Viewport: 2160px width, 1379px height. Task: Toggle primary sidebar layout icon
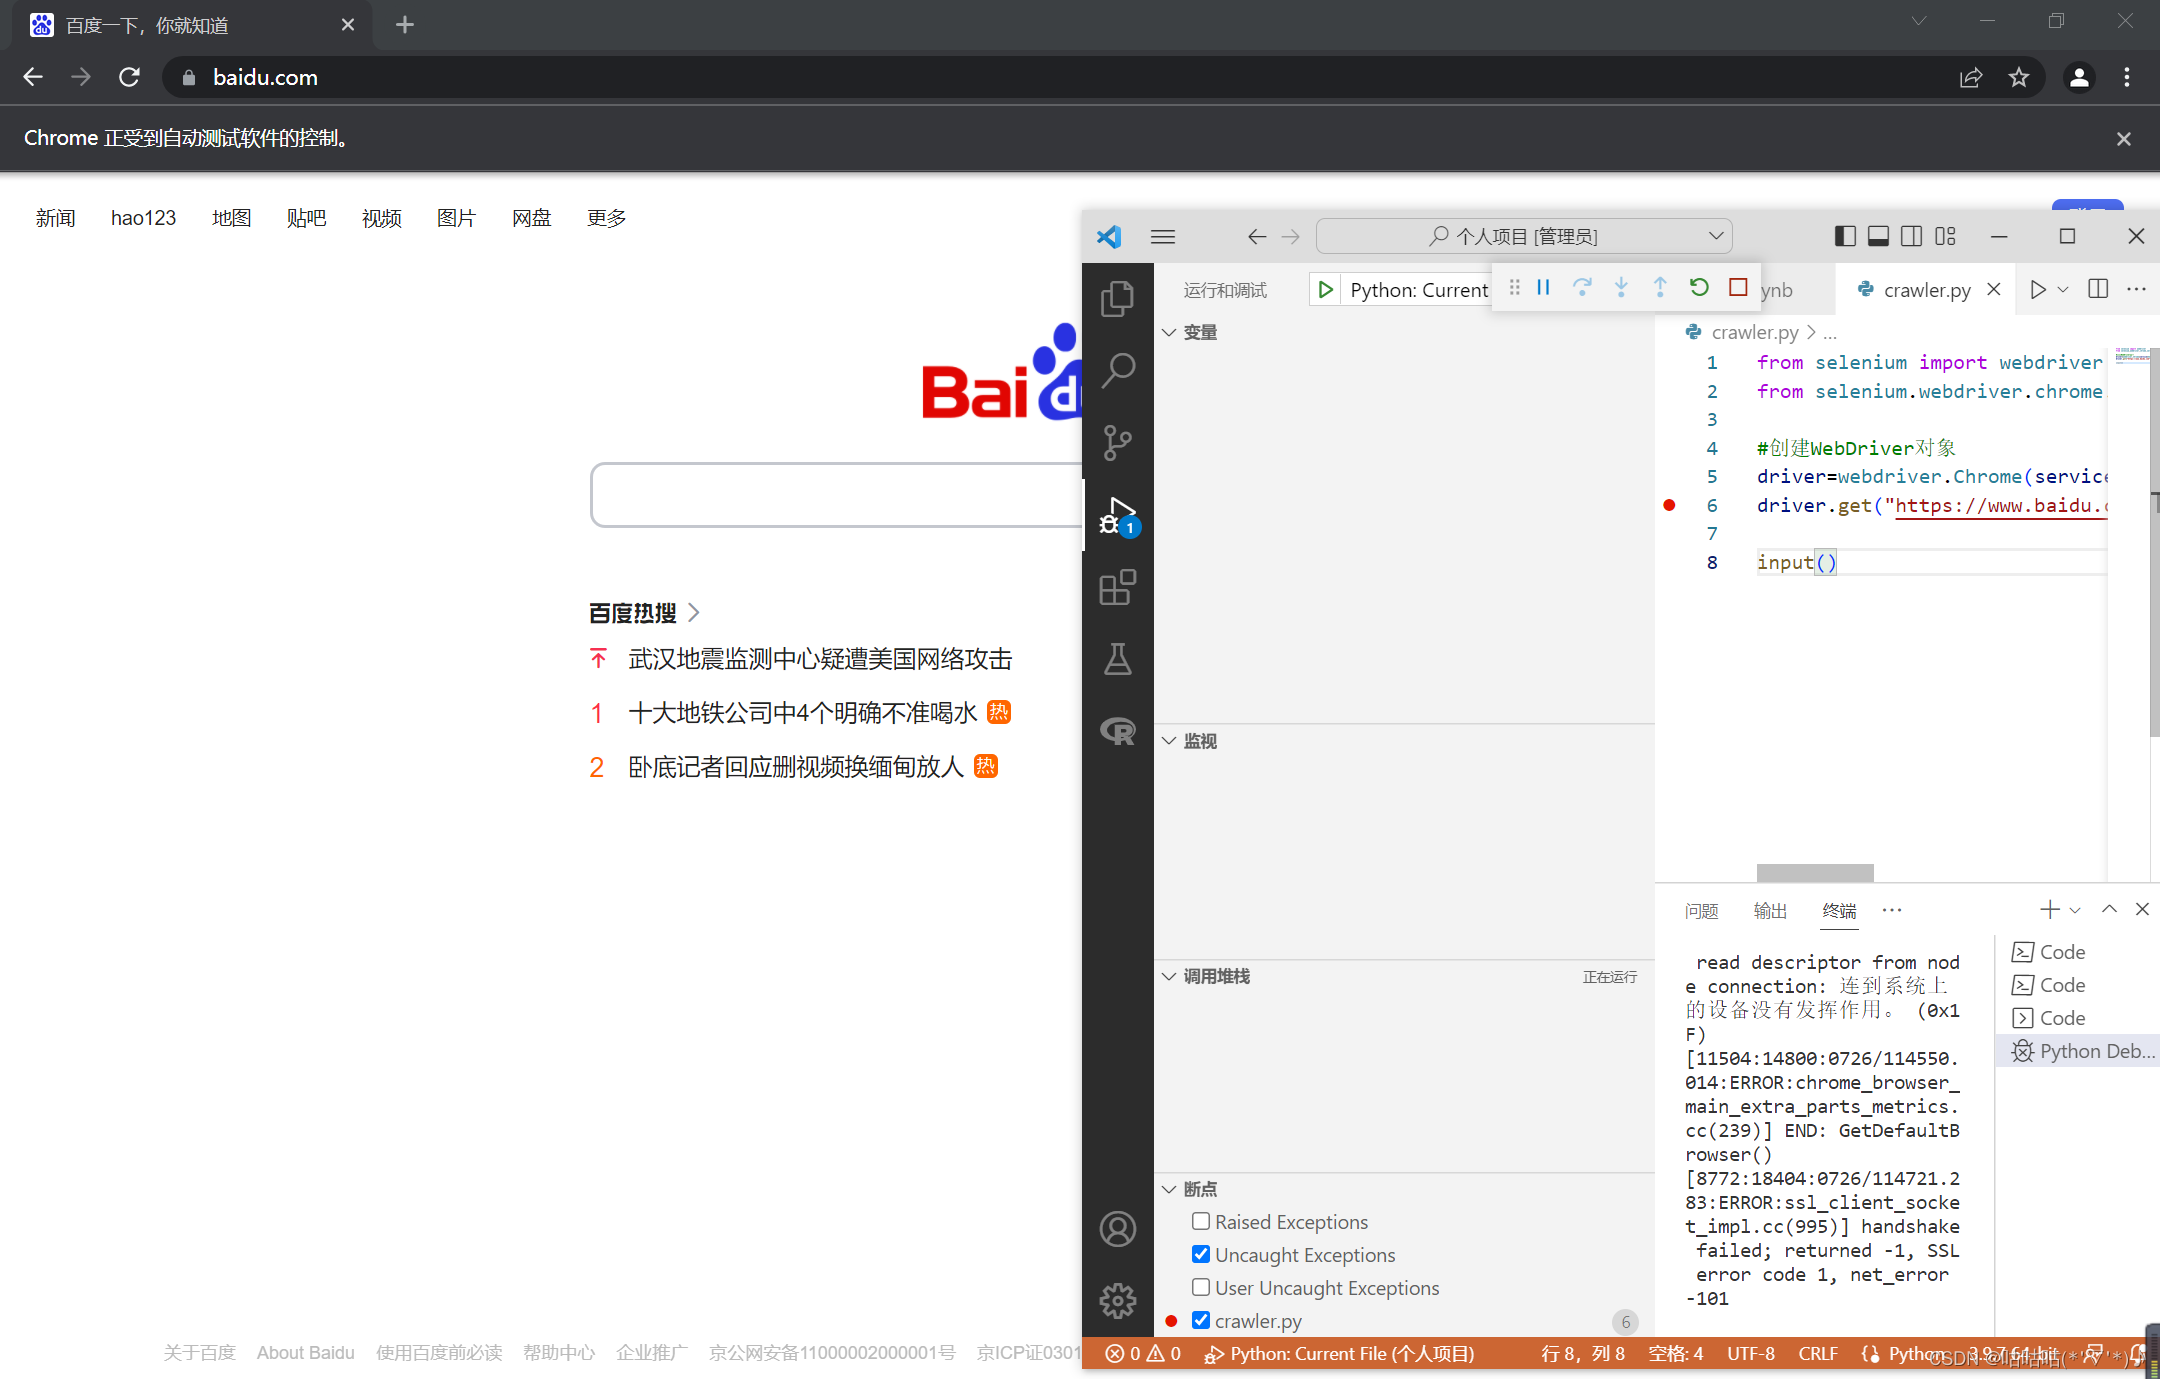click(x=1845, y=236)
